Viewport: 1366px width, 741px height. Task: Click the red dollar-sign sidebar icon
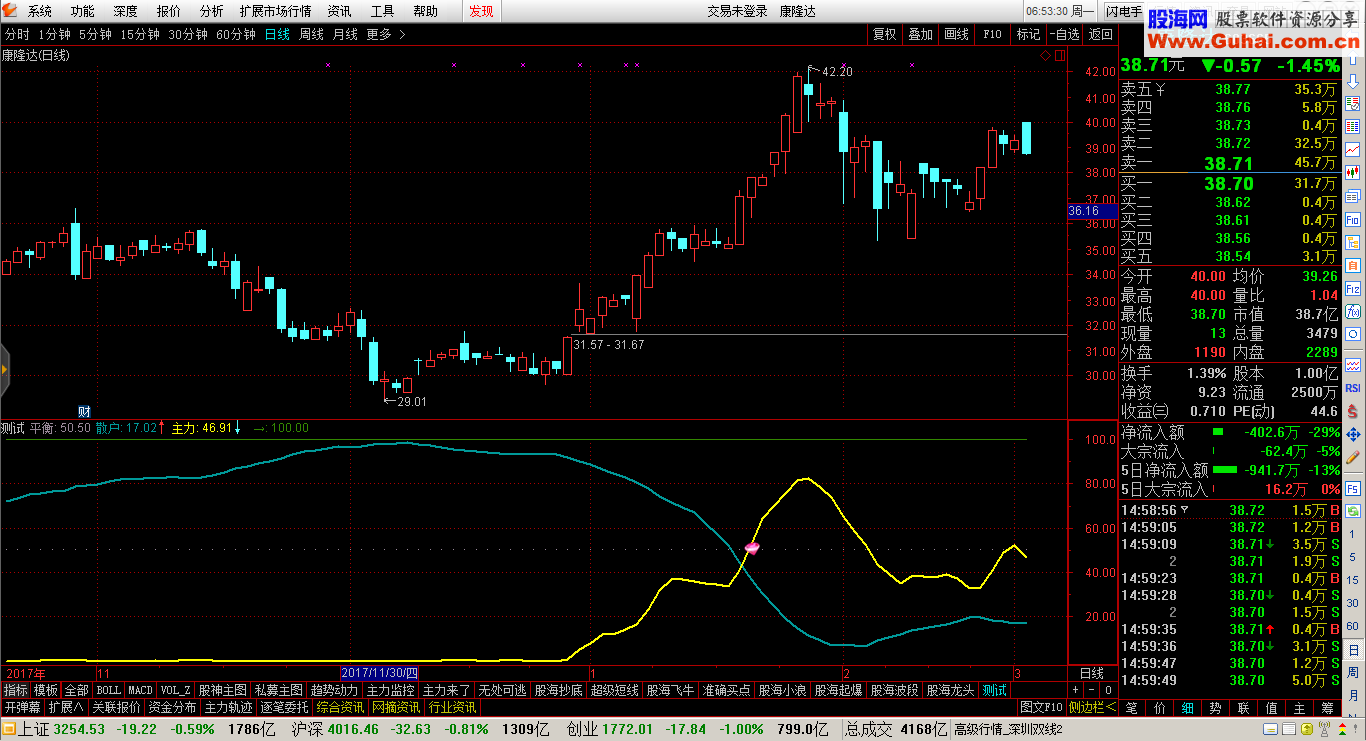(1353, 411)
